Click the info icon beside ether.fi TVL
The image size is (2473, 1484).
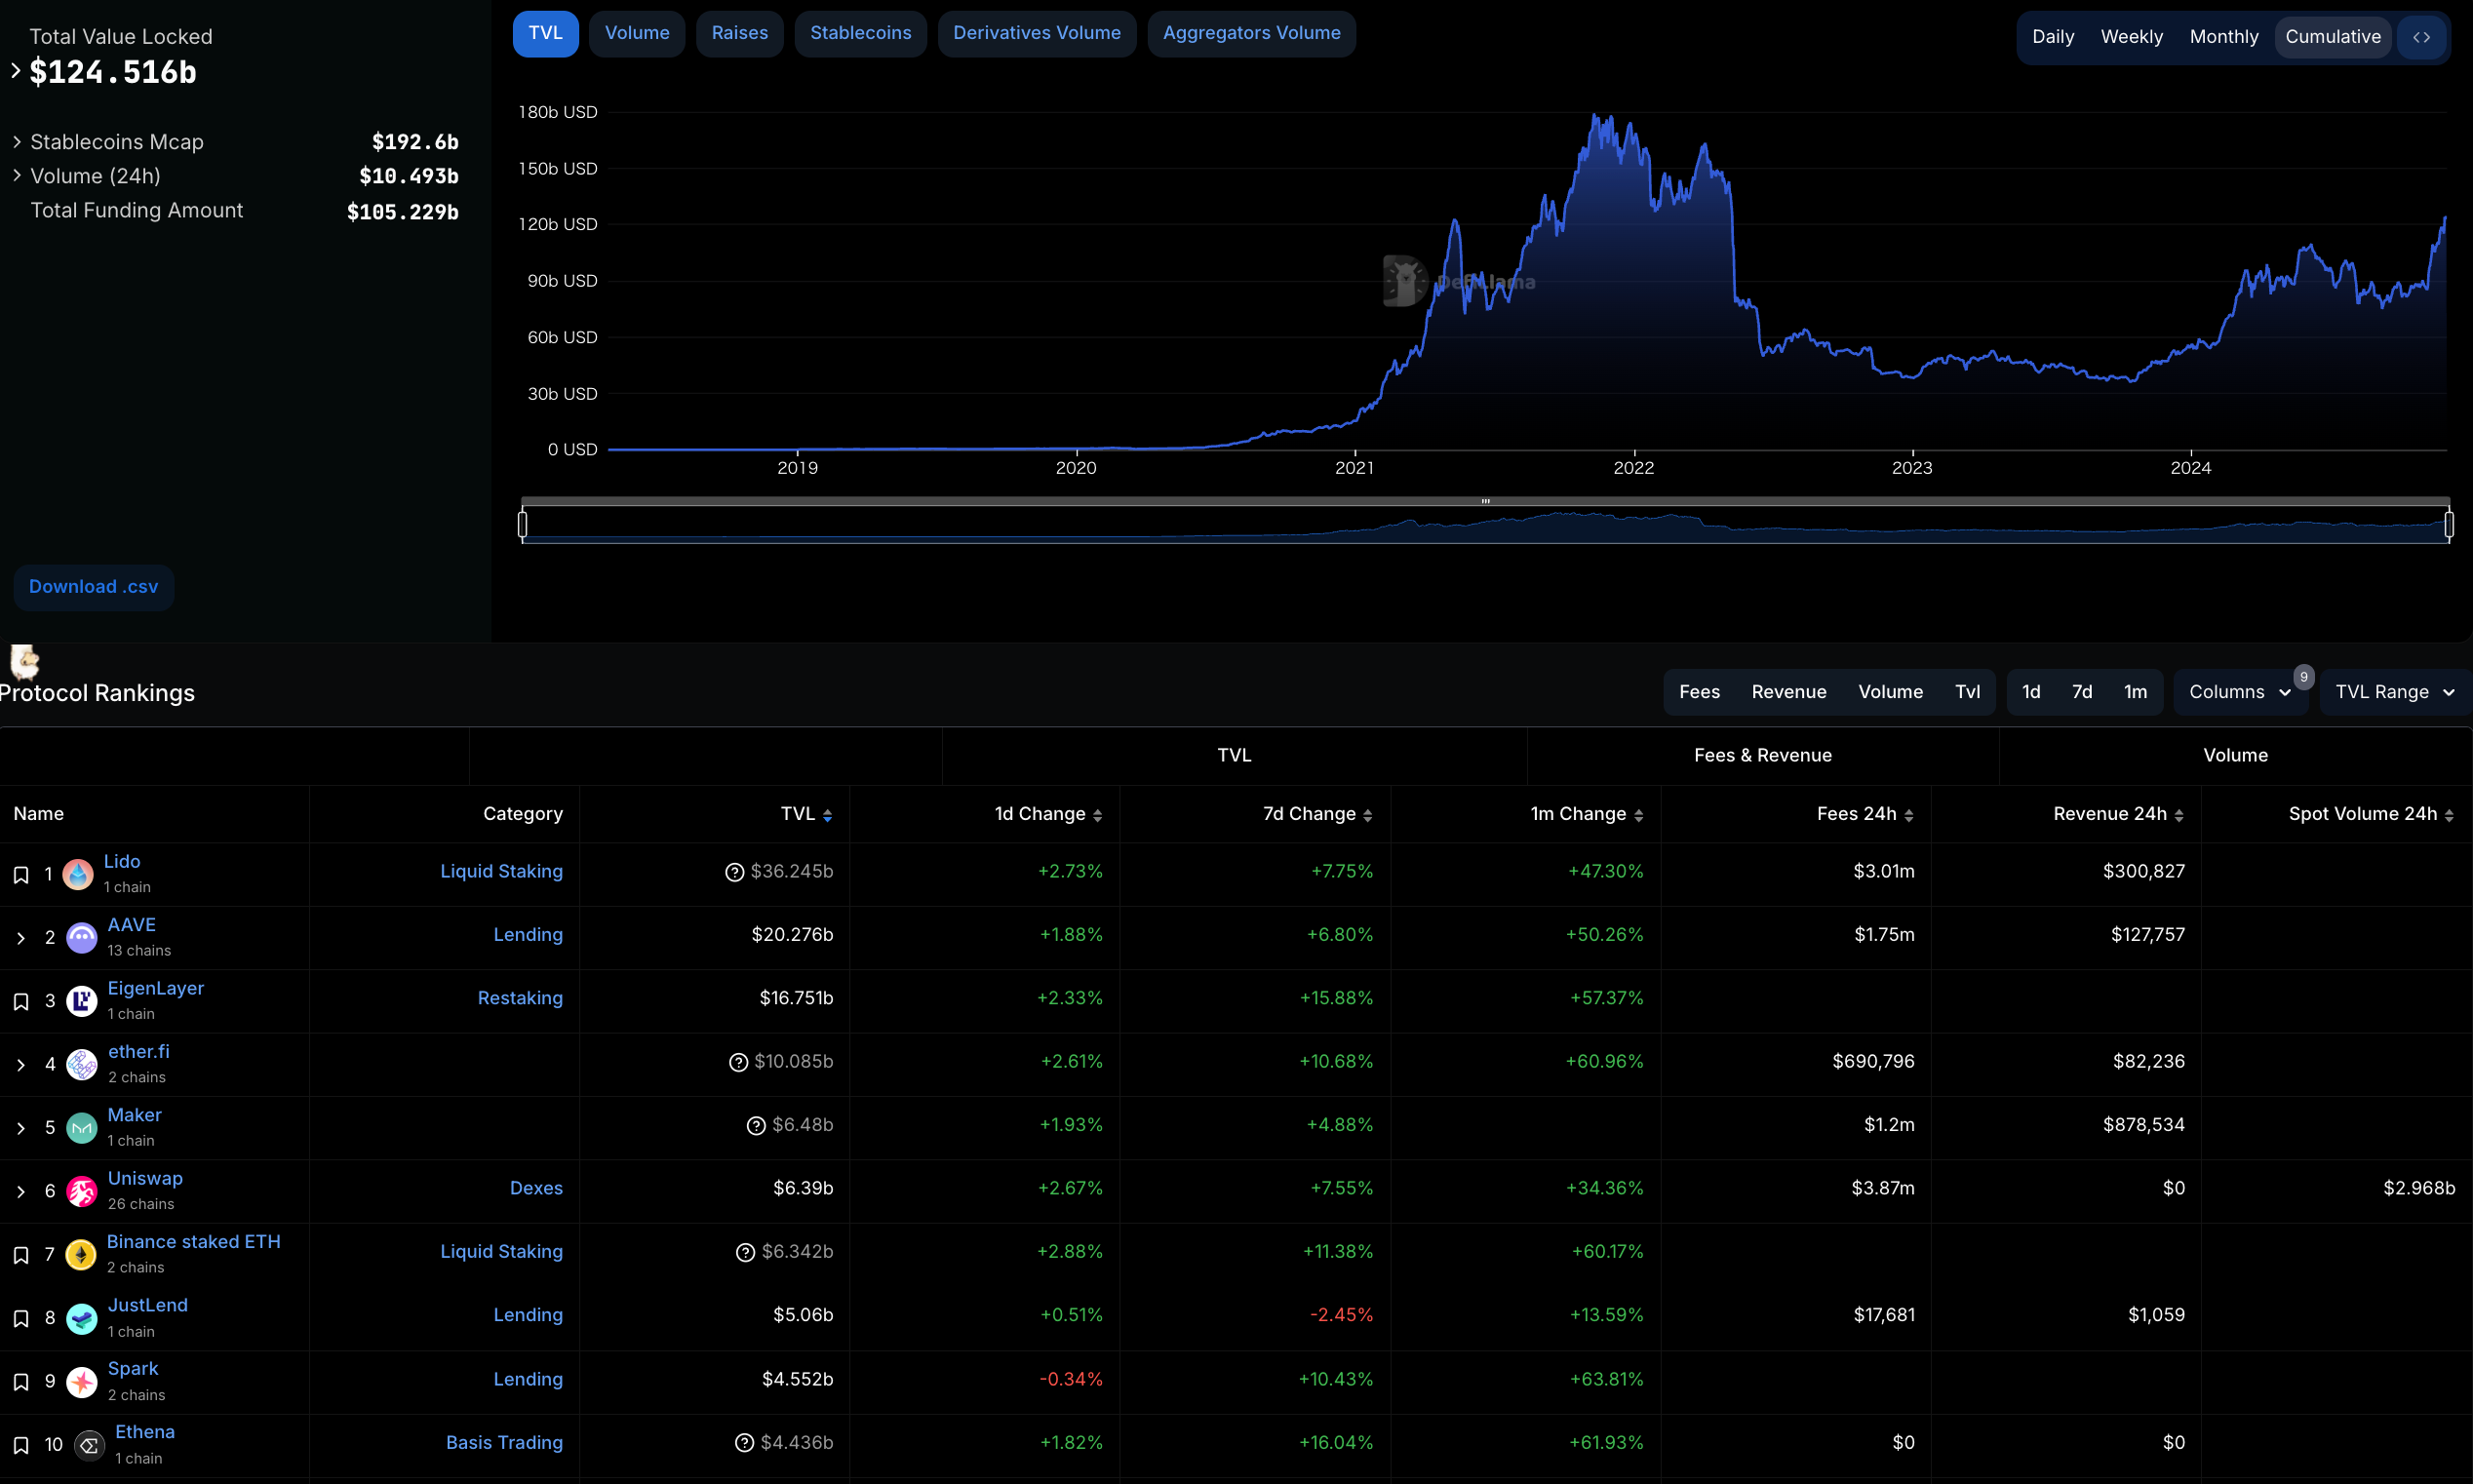[738, 1062]
